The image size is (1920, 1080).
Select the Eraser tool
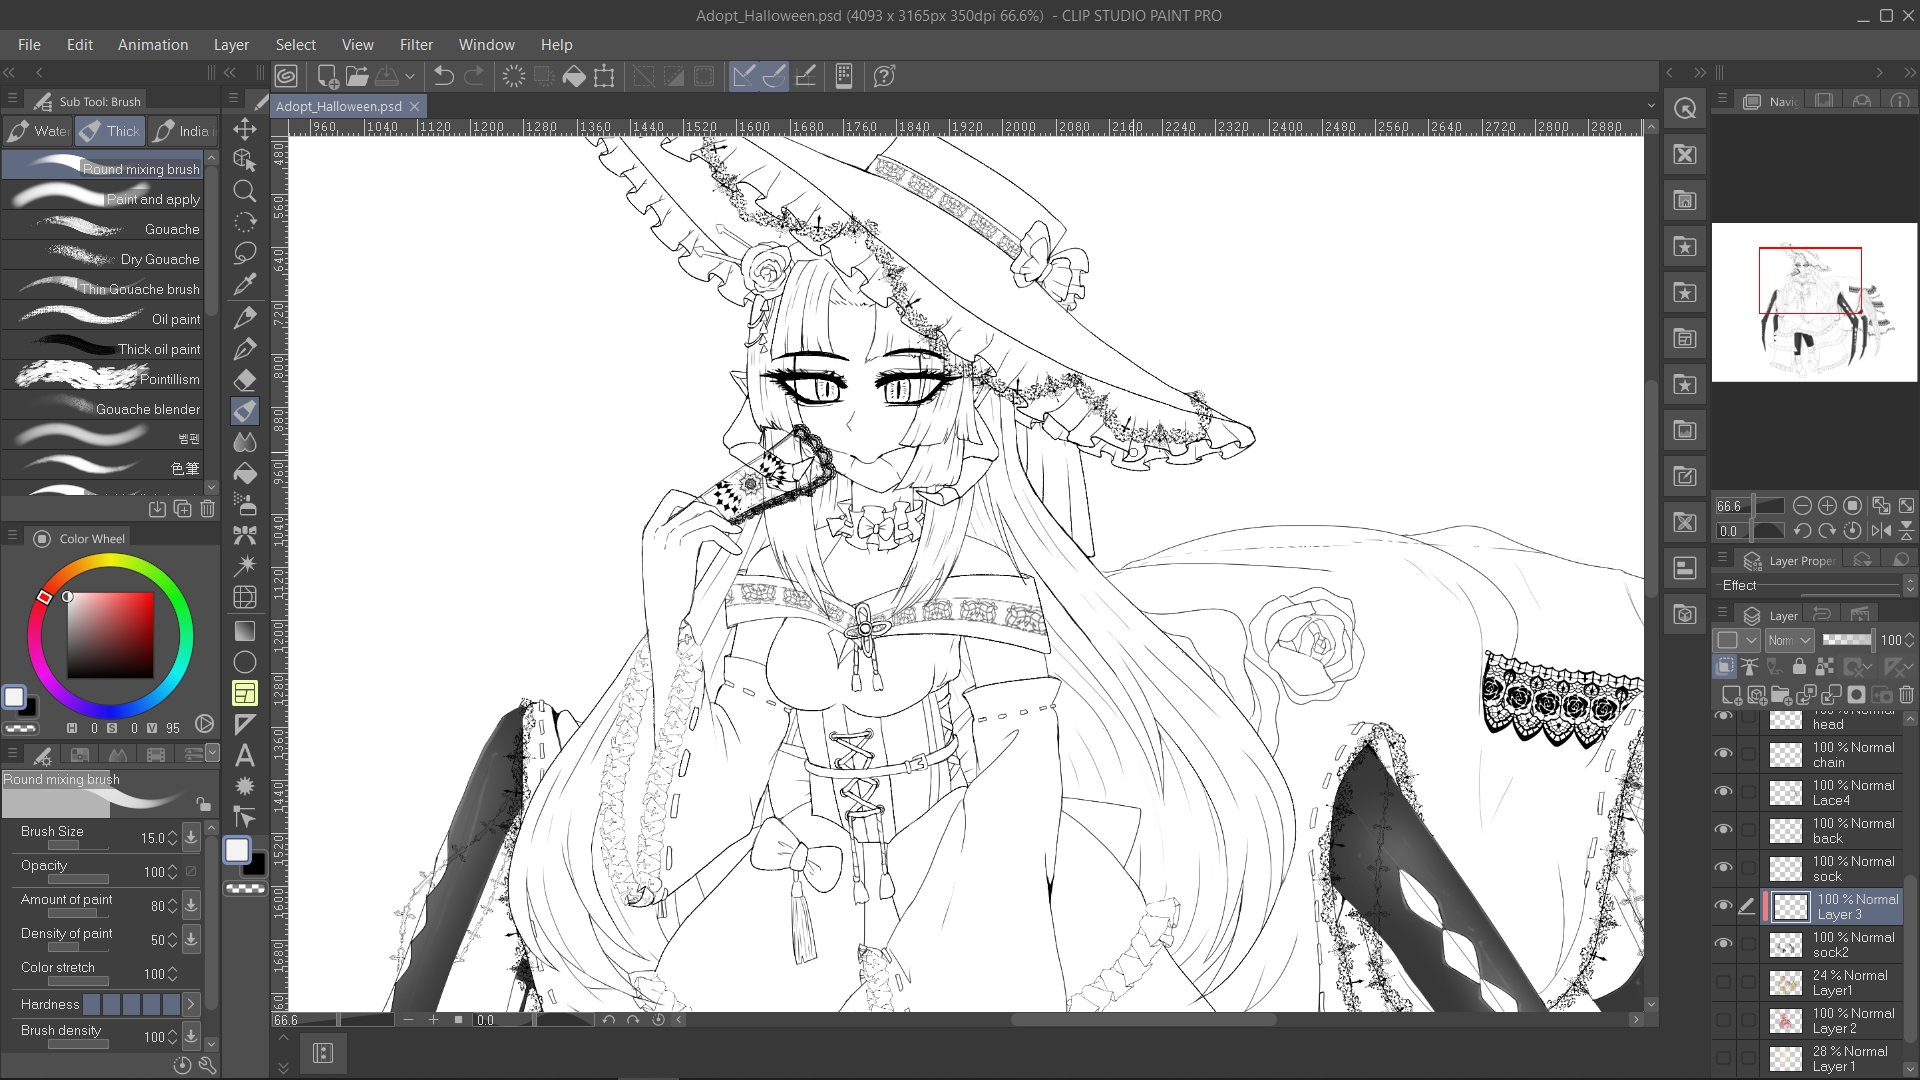pyautogui.click(x=245, y=380)
